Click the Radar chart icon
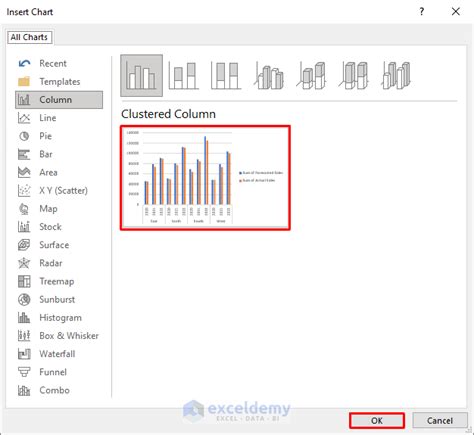The height and width of the screenshot is (435, 474). 24,263
